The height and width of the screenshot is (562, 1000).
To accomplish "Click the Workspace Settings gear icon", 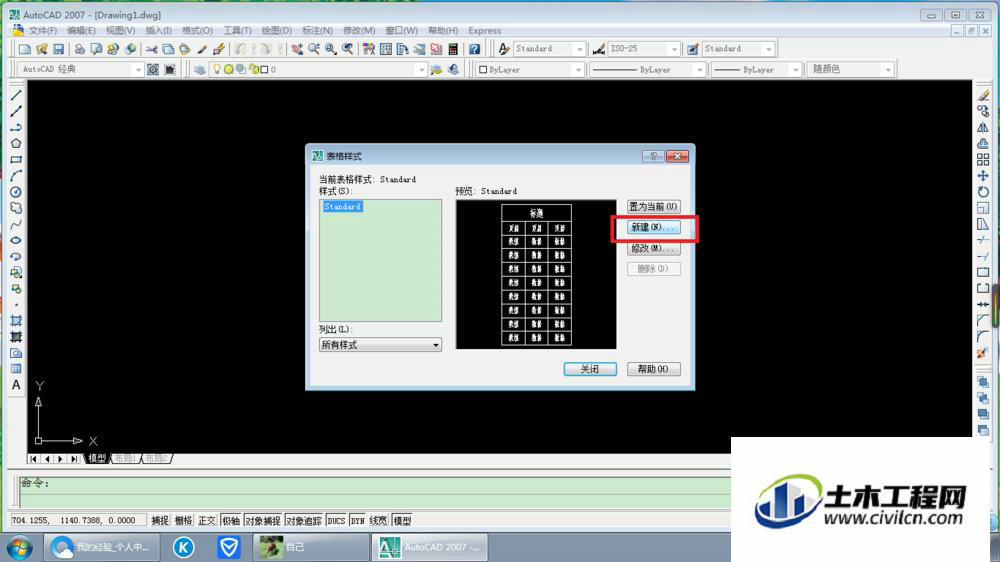I will pos(153,70).
